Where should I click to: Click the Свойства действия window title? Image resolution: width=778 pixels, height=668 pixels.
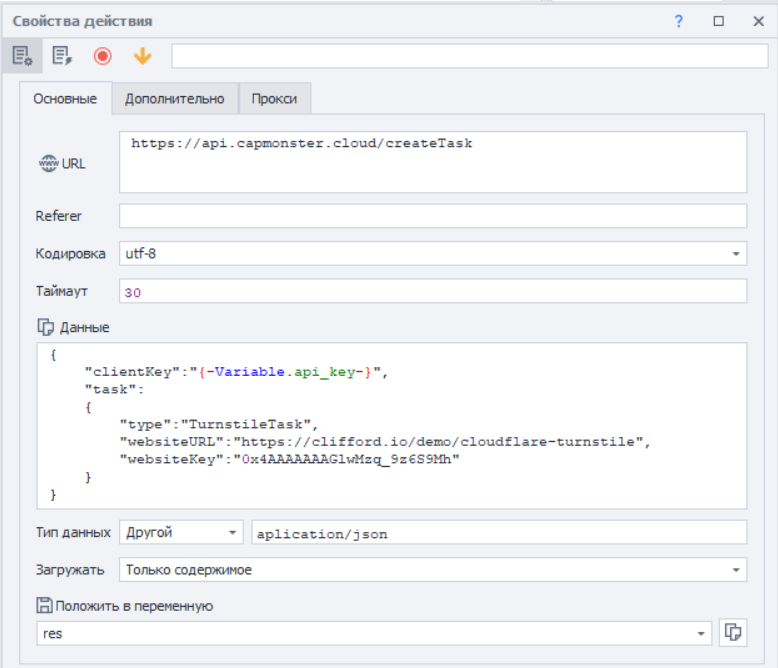click(82, 21)
